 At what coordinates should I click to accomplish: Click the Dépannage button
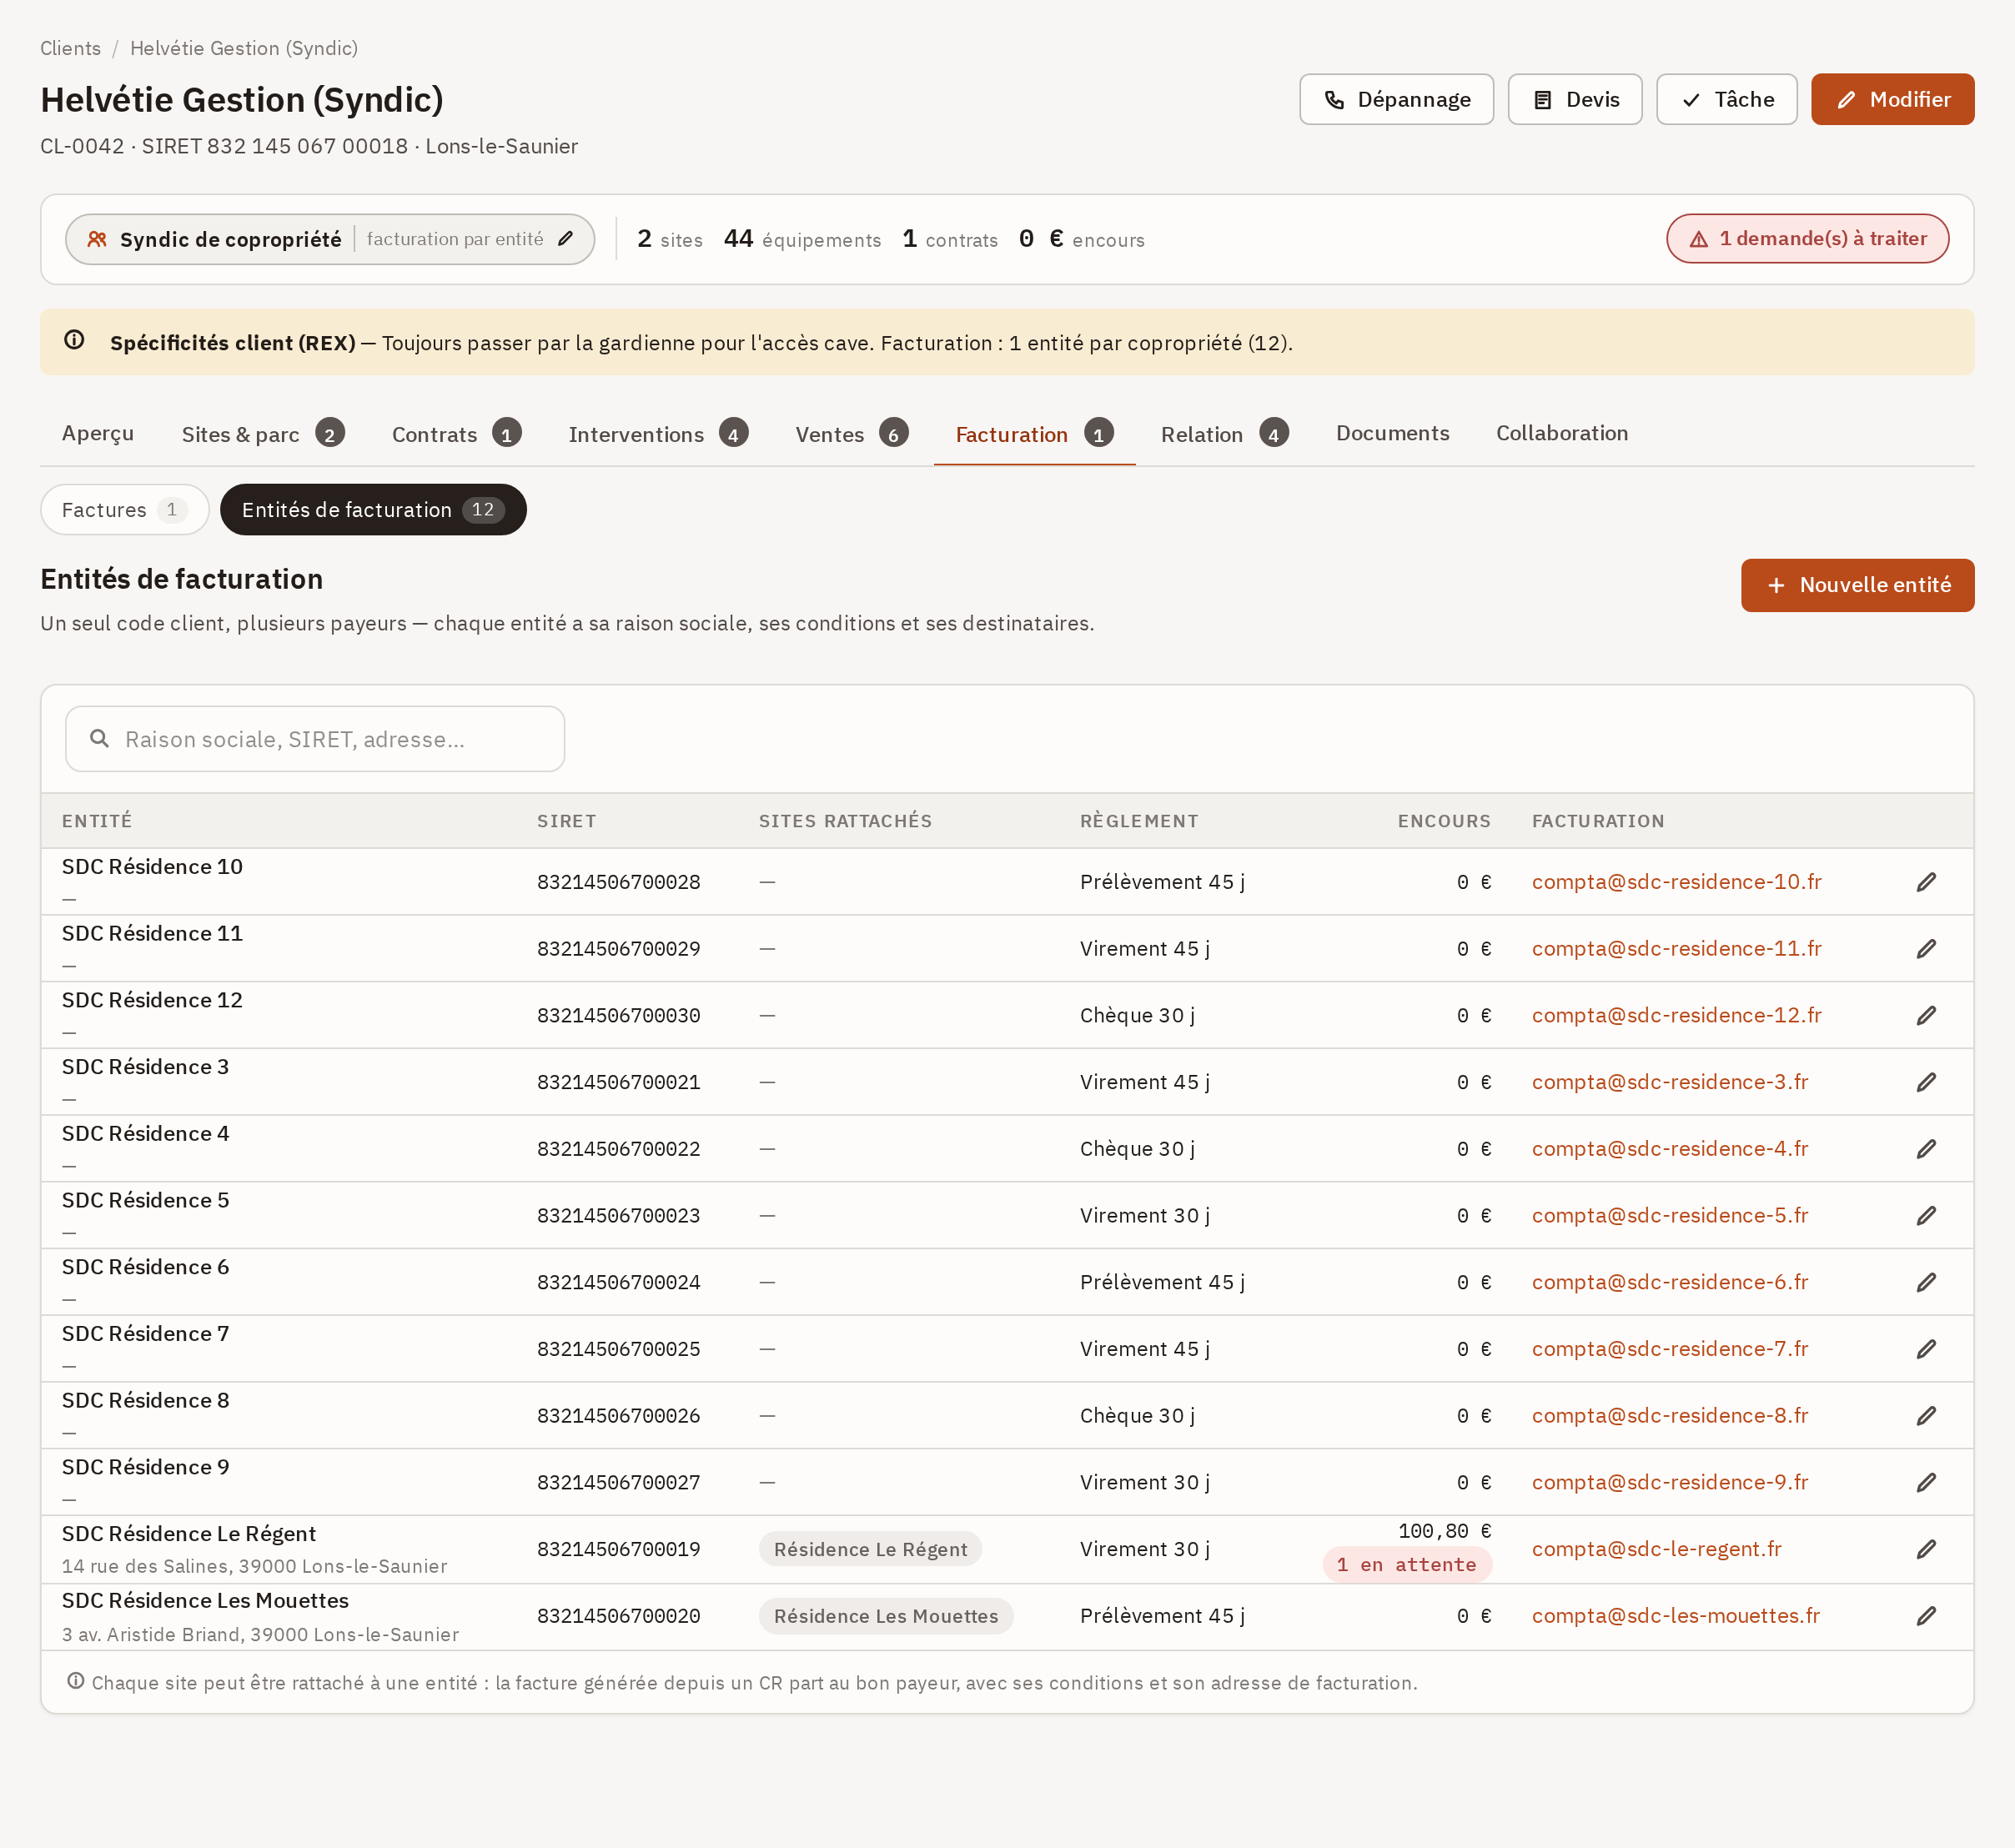pyautogui.click(x=1396, y=99)
